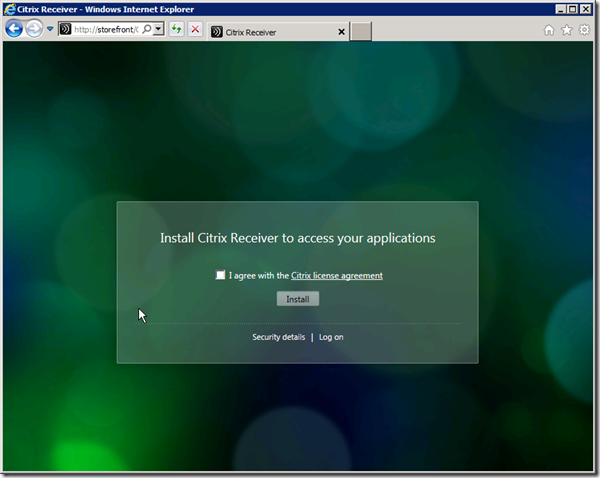Open the Tools gear icon
Screen dimensions: 600x478
[584, 30]
